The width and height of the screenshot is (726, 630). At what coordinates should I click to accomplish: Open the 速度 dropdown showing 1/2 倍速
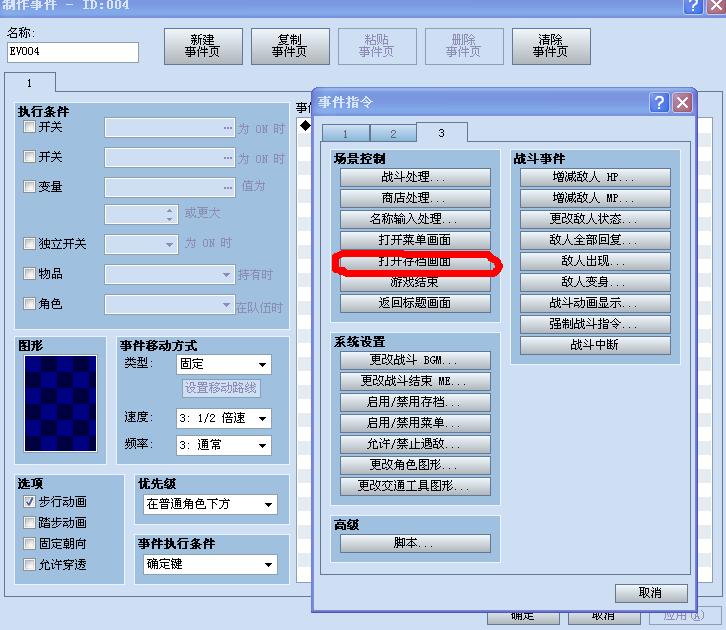(224, 418)
